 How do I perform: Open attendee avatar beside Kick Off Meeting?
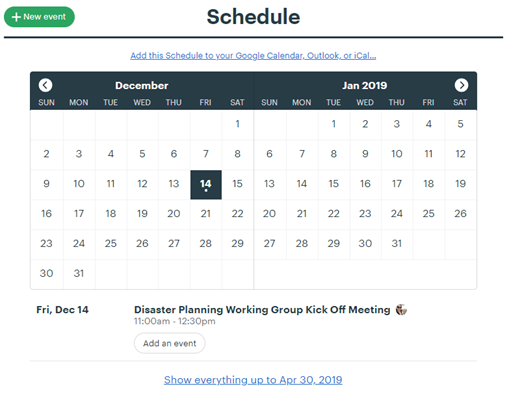pyautogui.click(x=401, y=310)
